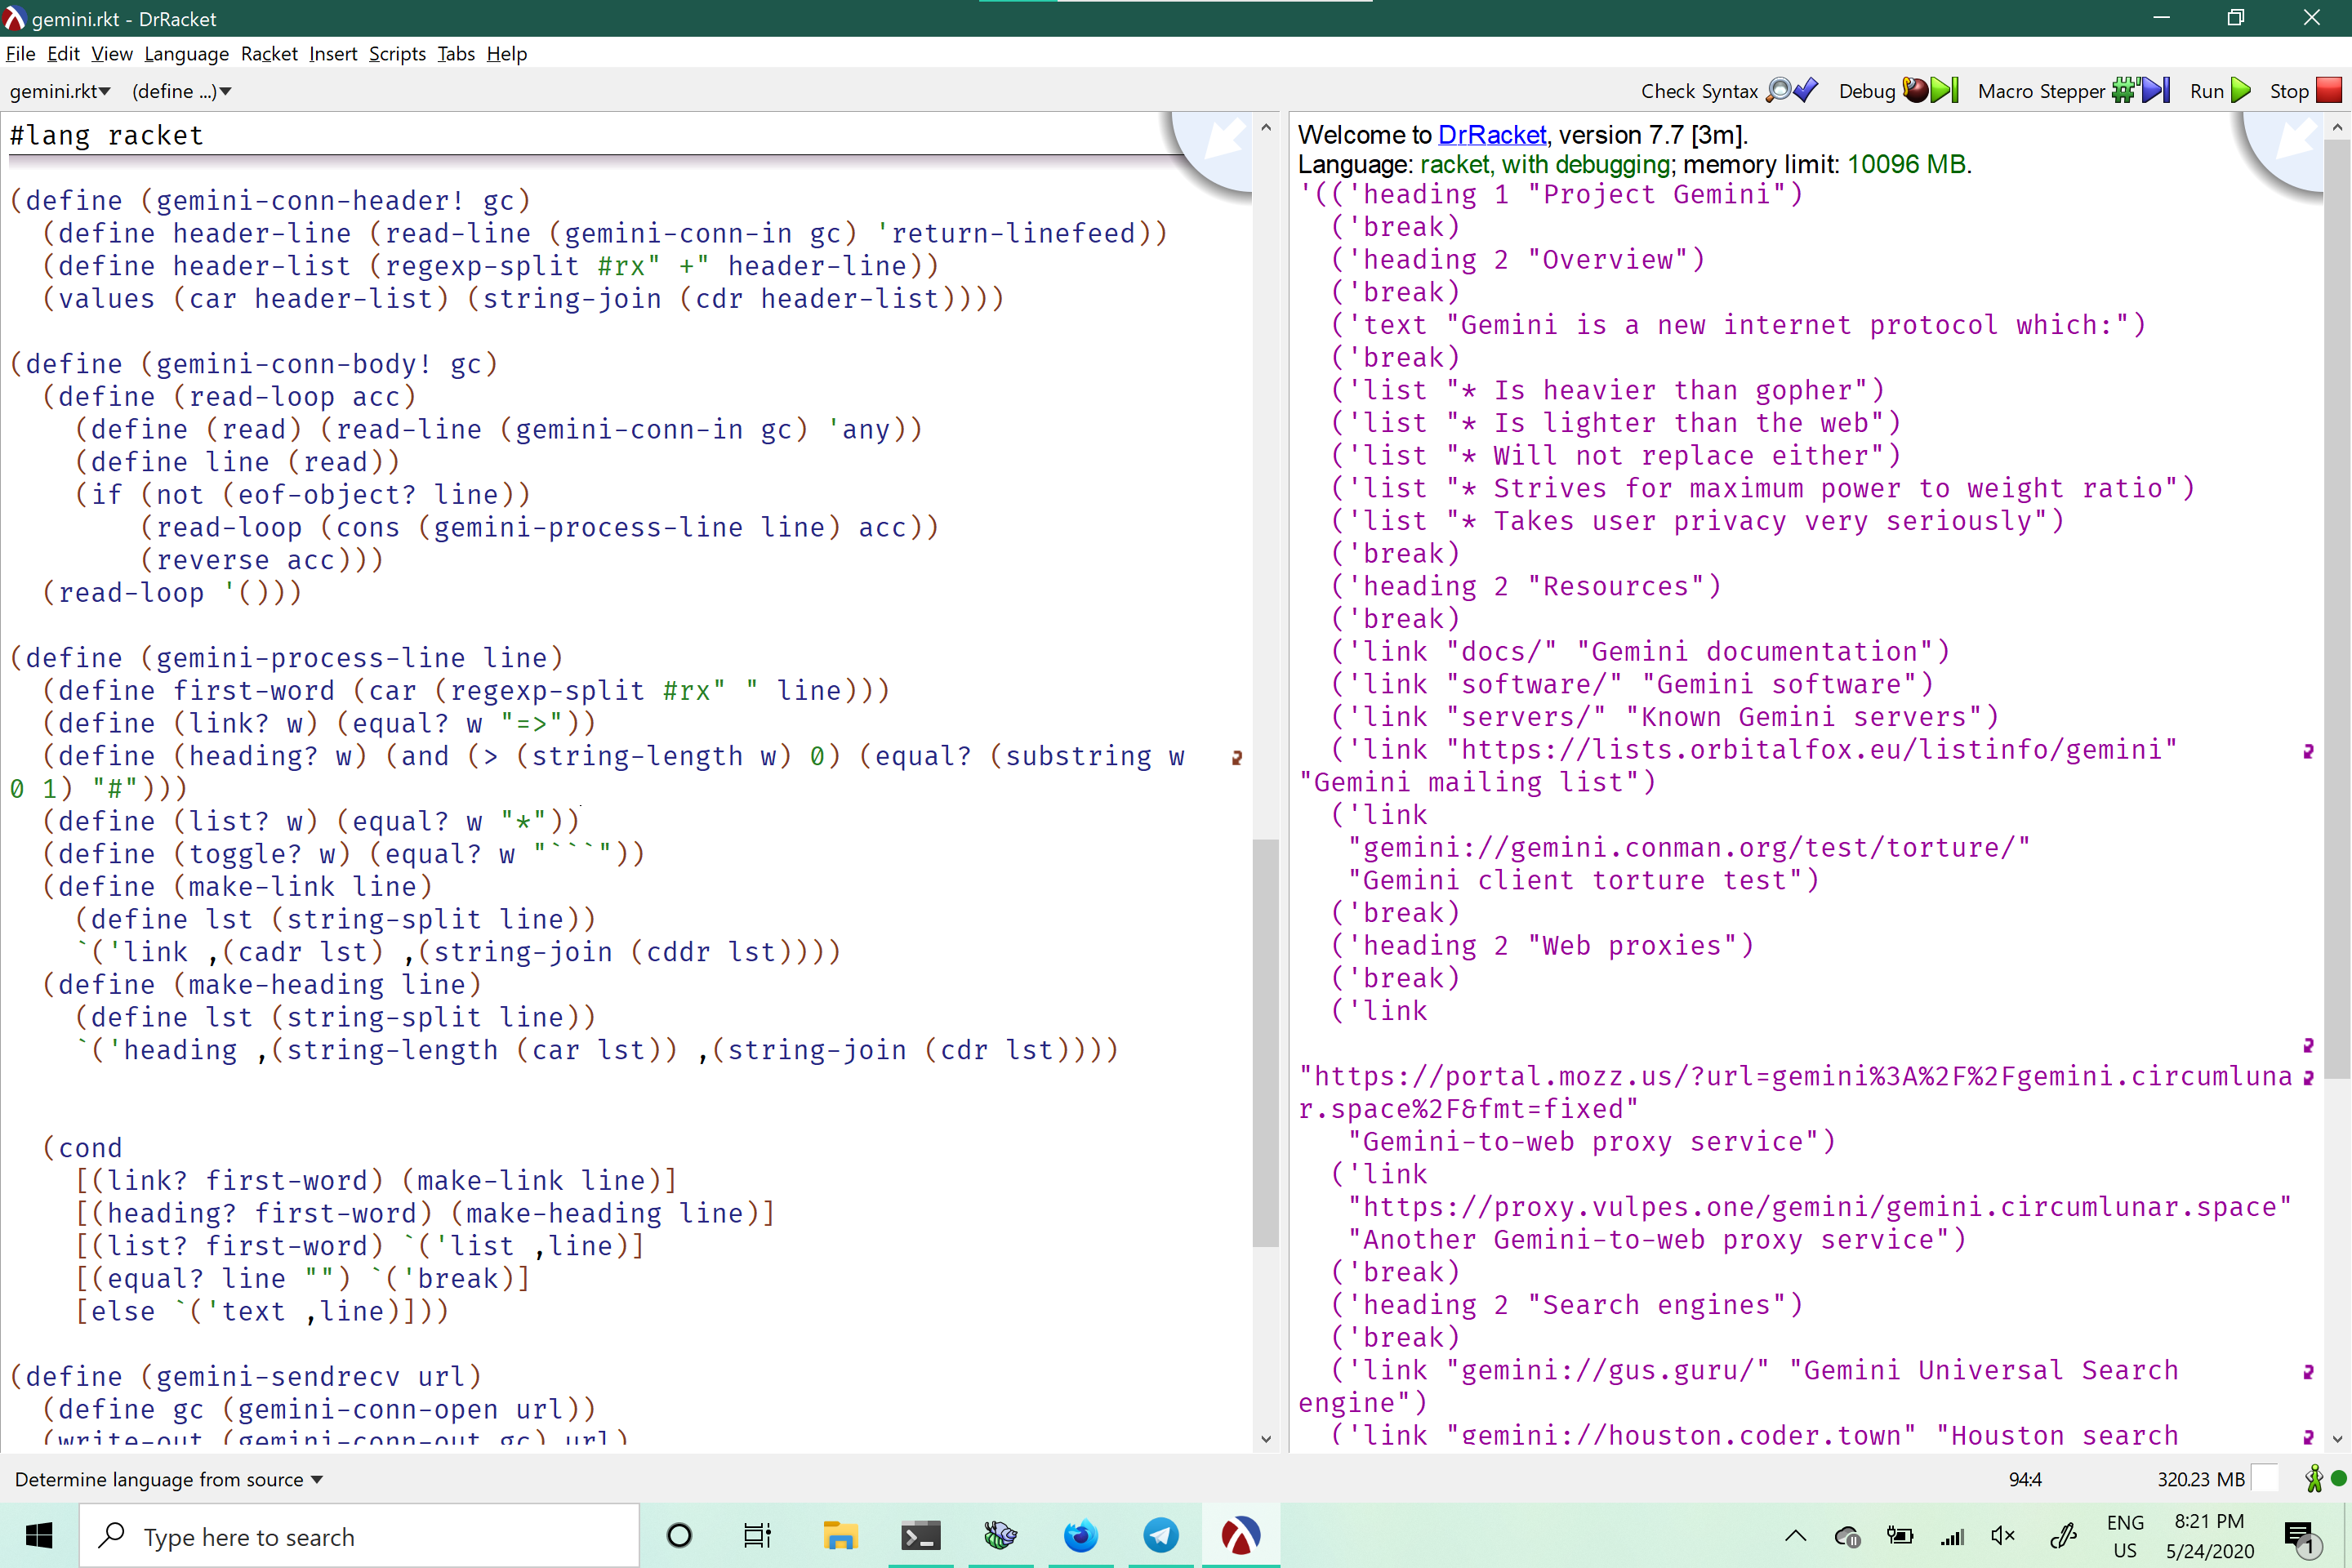Click the Firefox taskbar icon

point(1080,1535)
